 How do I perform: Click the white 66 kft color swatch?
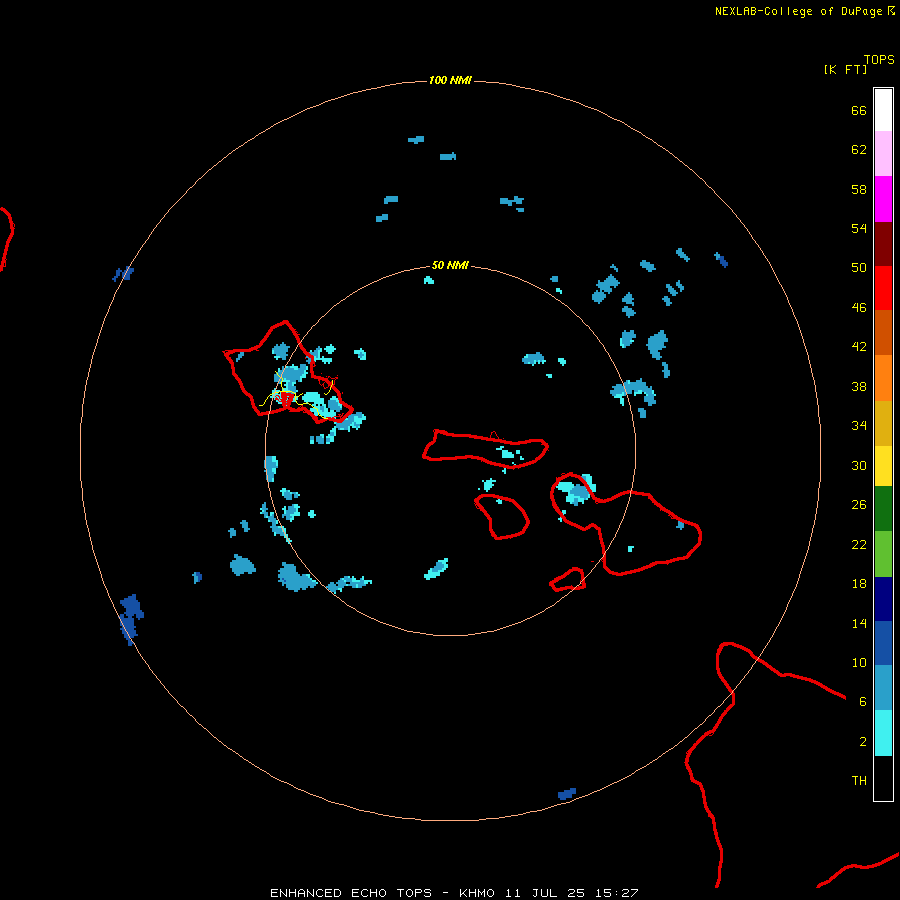[x=883, y=110]
